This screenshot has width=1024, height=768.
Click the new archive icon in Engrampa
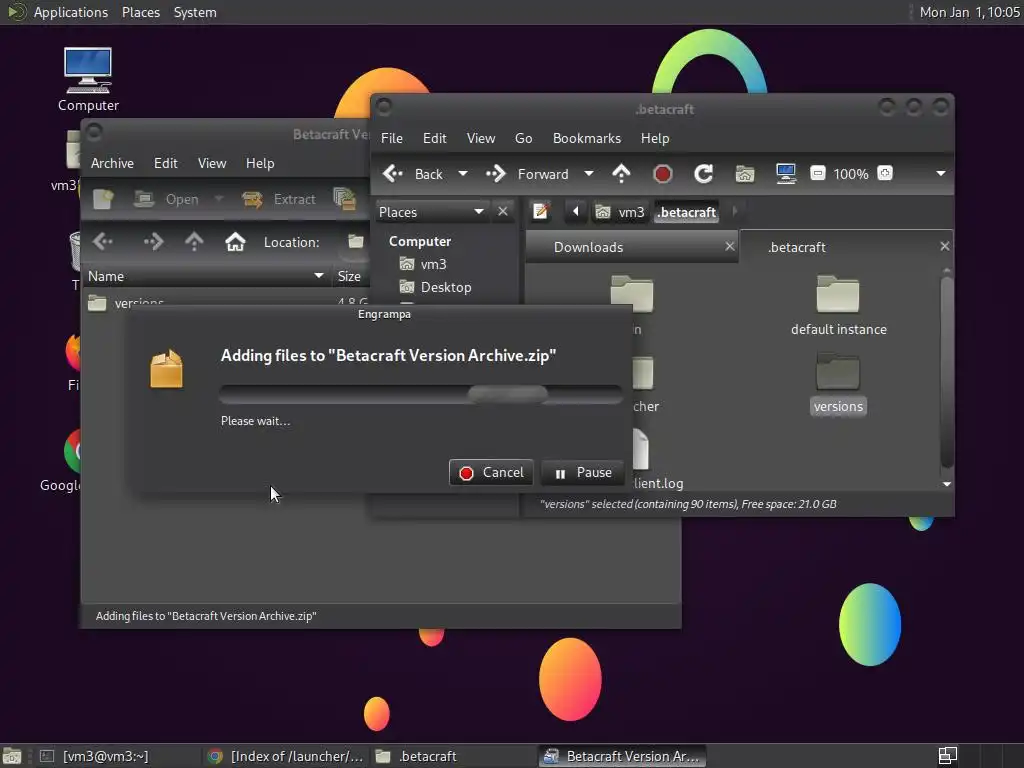click(103, 199)
